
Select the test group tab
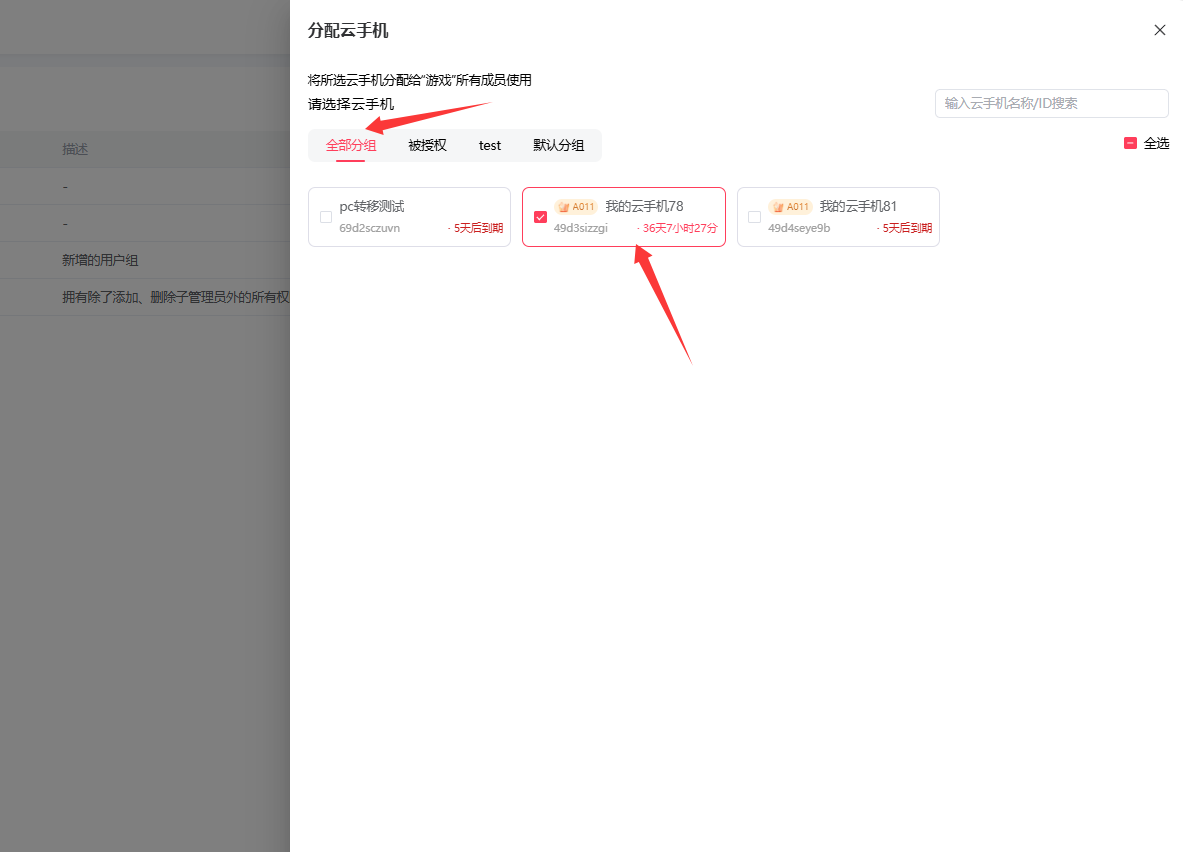tap(490, 145)
